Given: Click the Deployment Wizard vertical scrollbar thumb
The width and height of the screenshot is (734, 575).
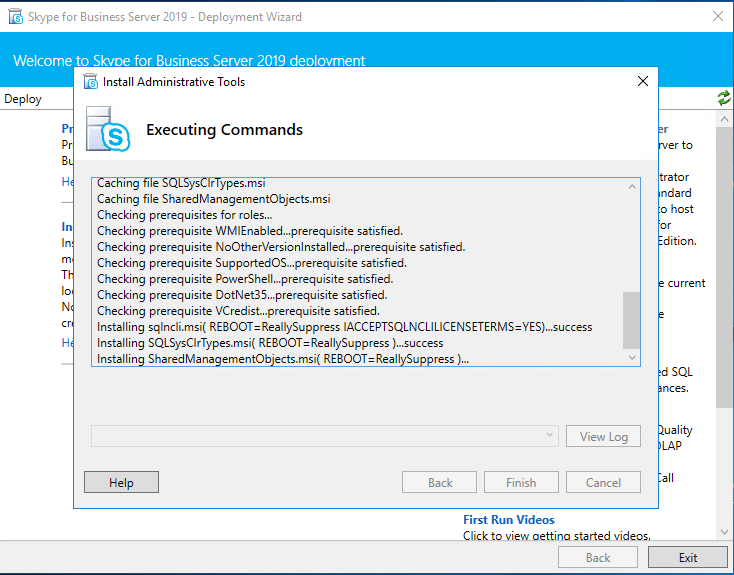Looking at the screenshot, I should tap(724, 268).
